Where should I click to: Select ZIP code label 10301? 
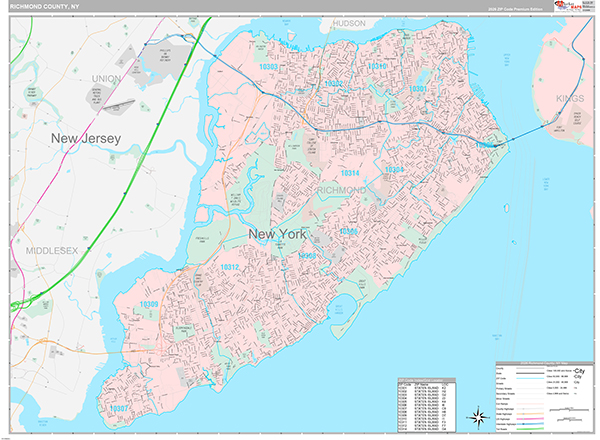(x=417, y=89)
